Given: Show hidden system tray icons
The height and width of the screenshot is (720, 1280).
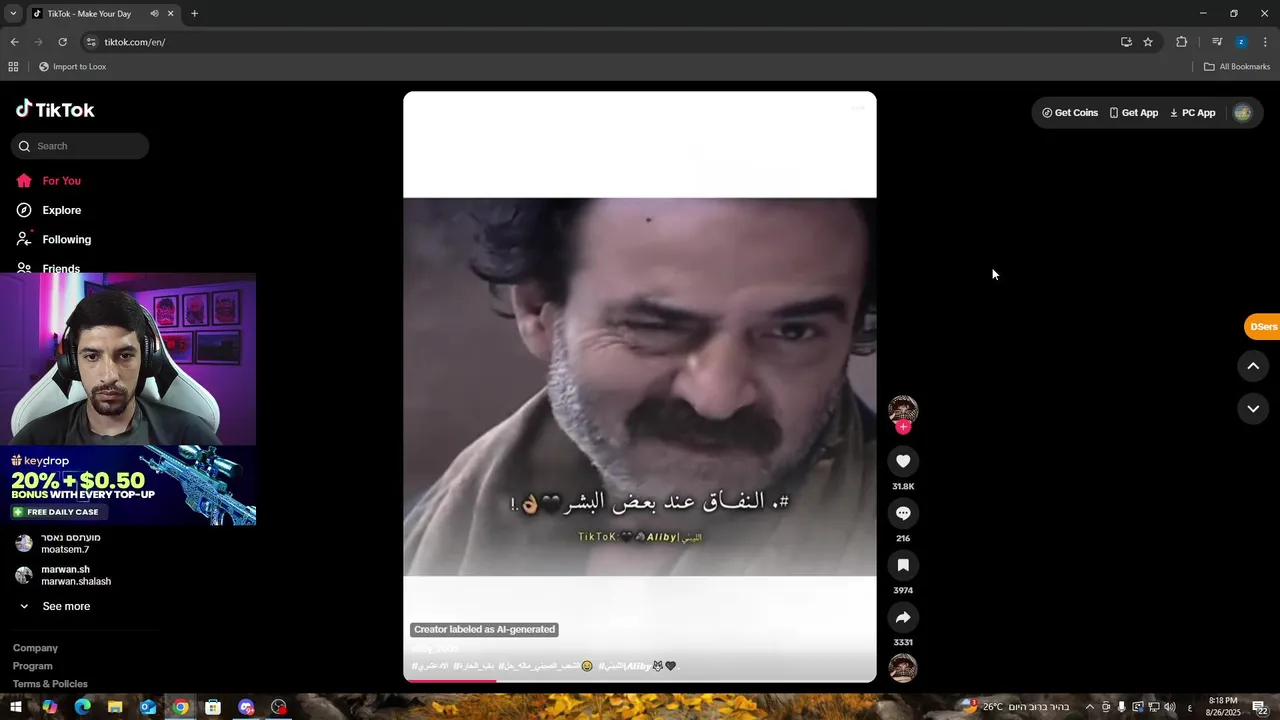Looking at the screenshot, I should tap(1089, 707).
